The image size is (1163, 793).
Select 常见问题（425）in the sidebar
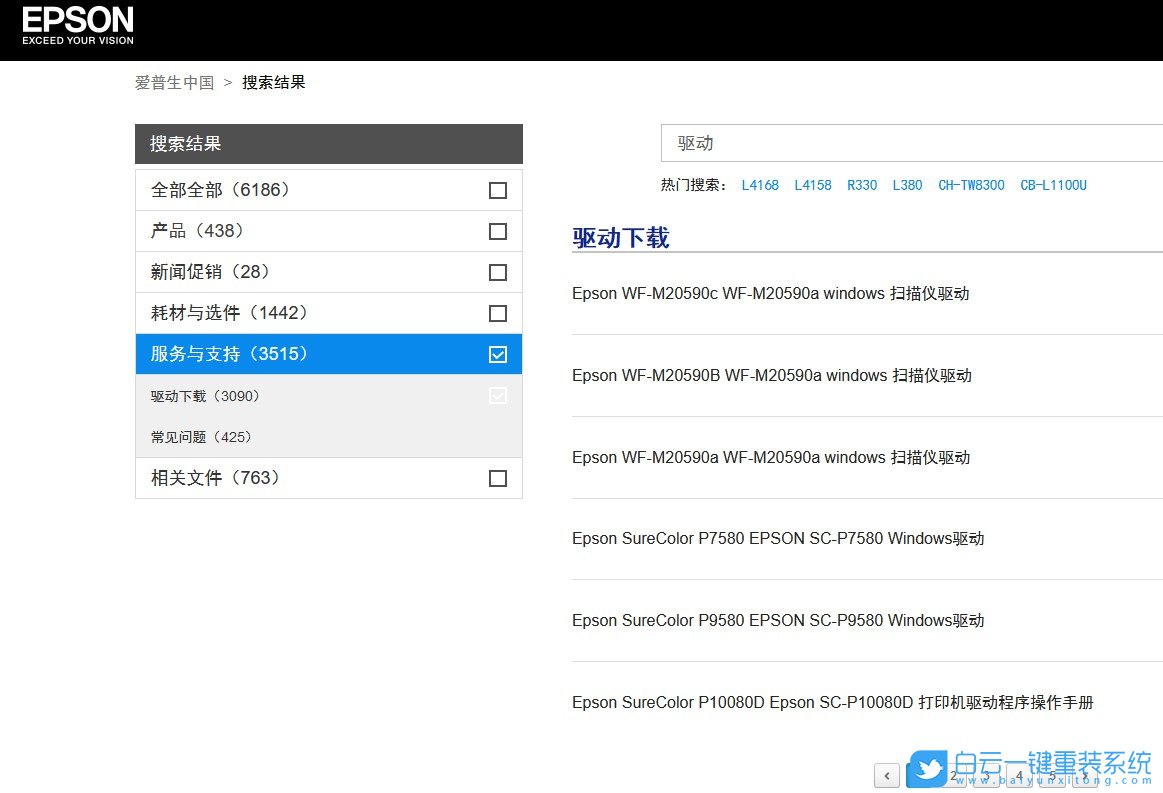(x=199, y=437)
